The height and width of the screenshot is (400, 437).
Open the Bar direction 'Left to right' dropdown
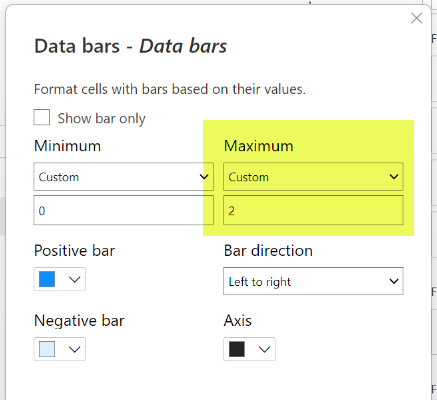[313, 281]
